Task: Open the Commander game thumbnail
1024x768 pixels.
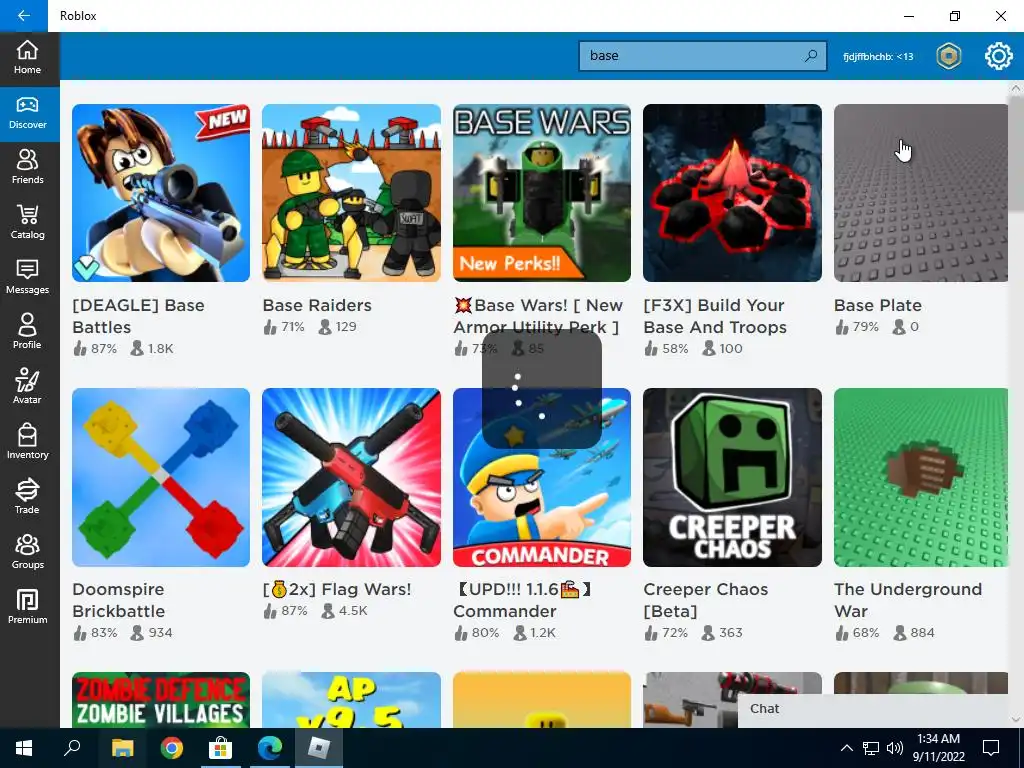Action: 542,477
